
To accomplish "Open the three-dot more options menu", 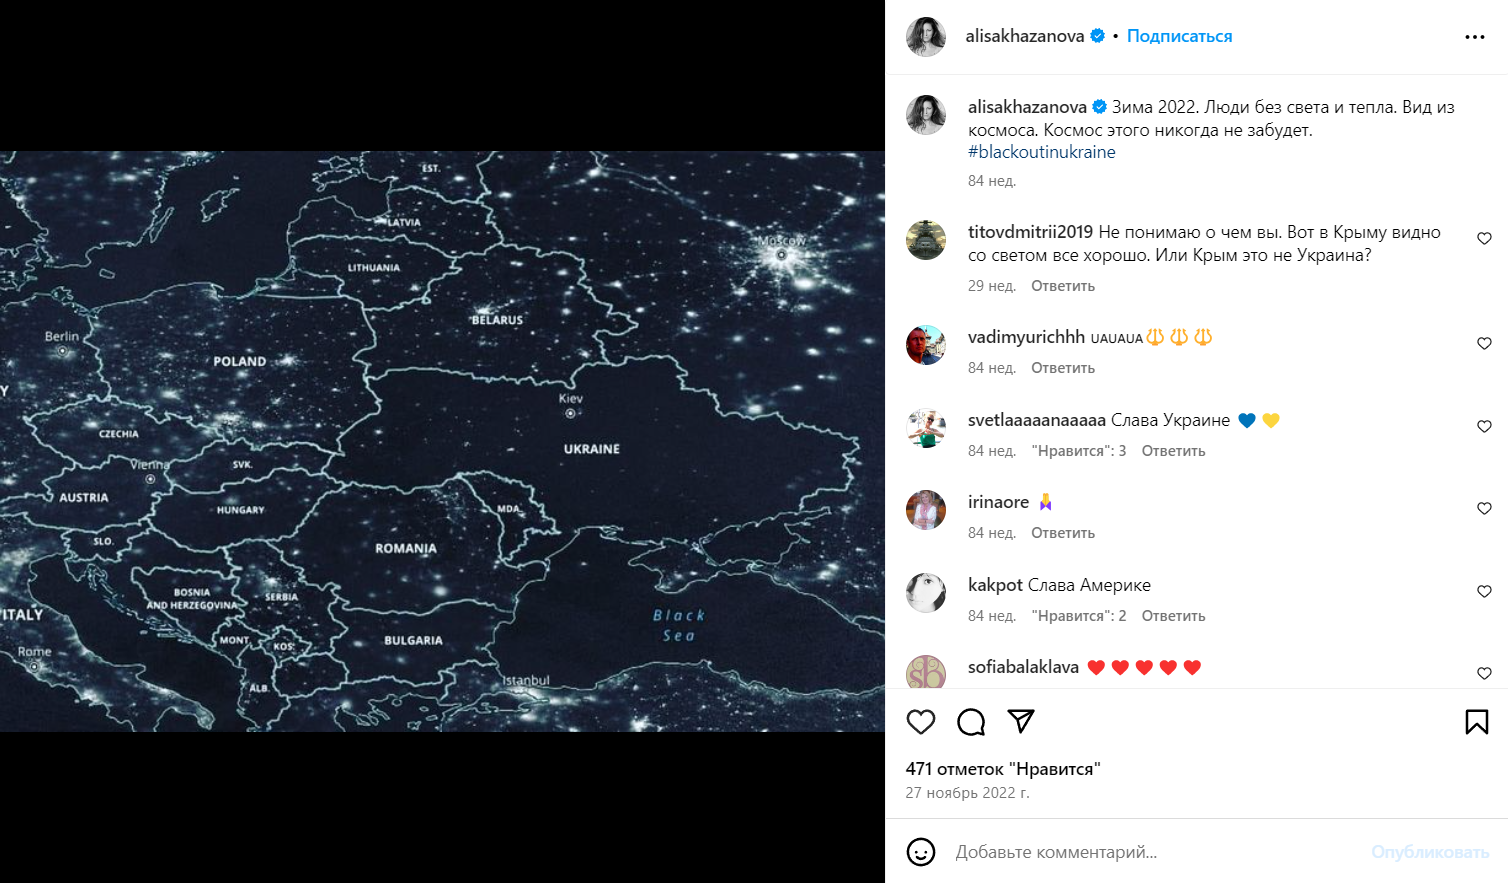I will click(x=1475, y=37).
